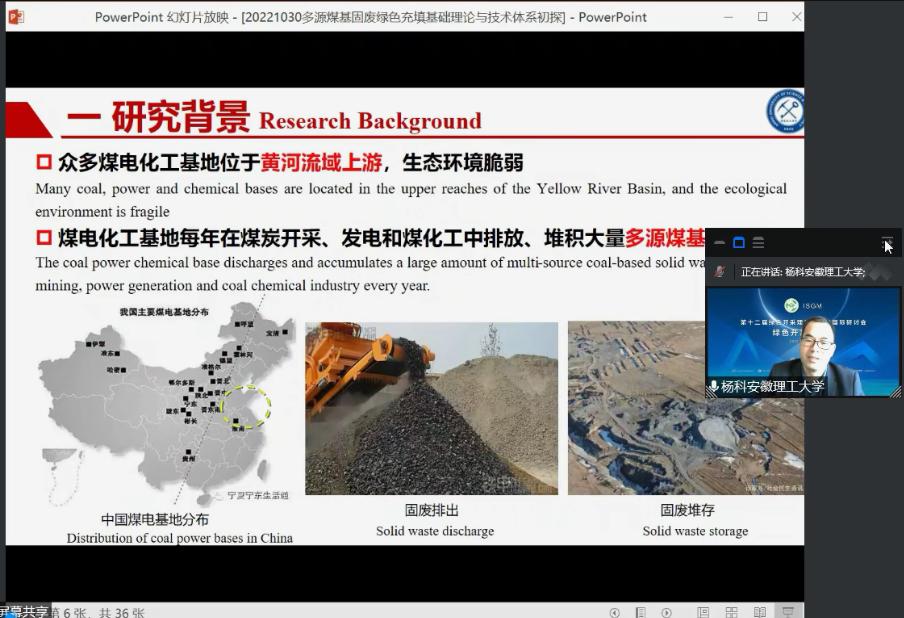Click the PowerPoint app icon in title bar

(x=16, y=16)
